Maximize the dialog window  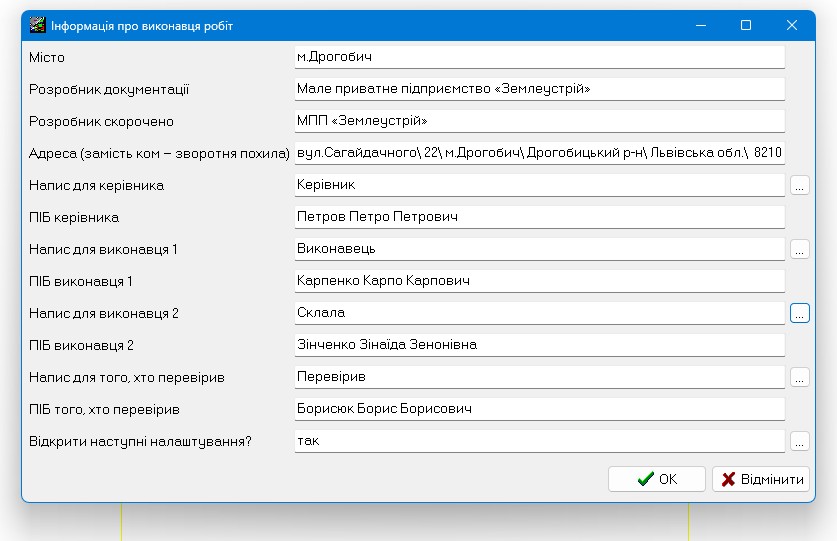coord(746,25)
